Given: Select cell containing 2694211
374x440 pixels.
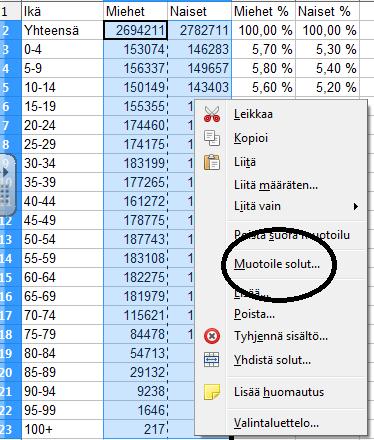Looking at the screenshot, I should point(135,31).
